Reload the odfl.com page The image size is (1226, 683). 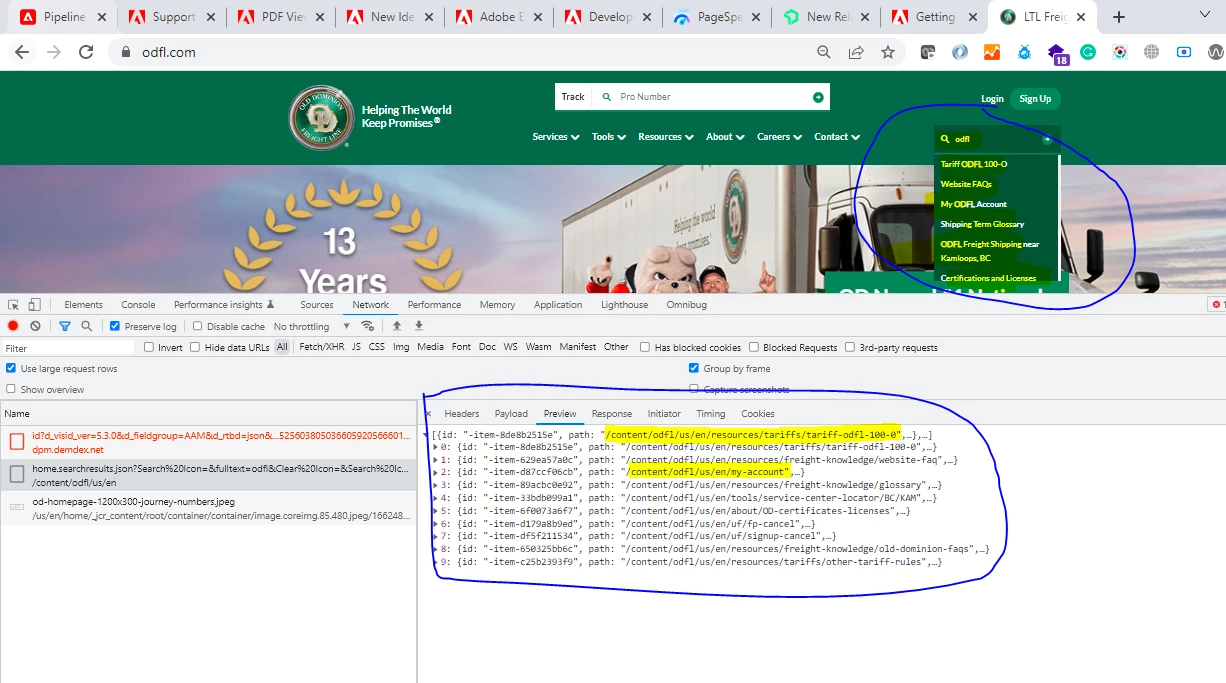pyautogui.click(x=86, y=52)
